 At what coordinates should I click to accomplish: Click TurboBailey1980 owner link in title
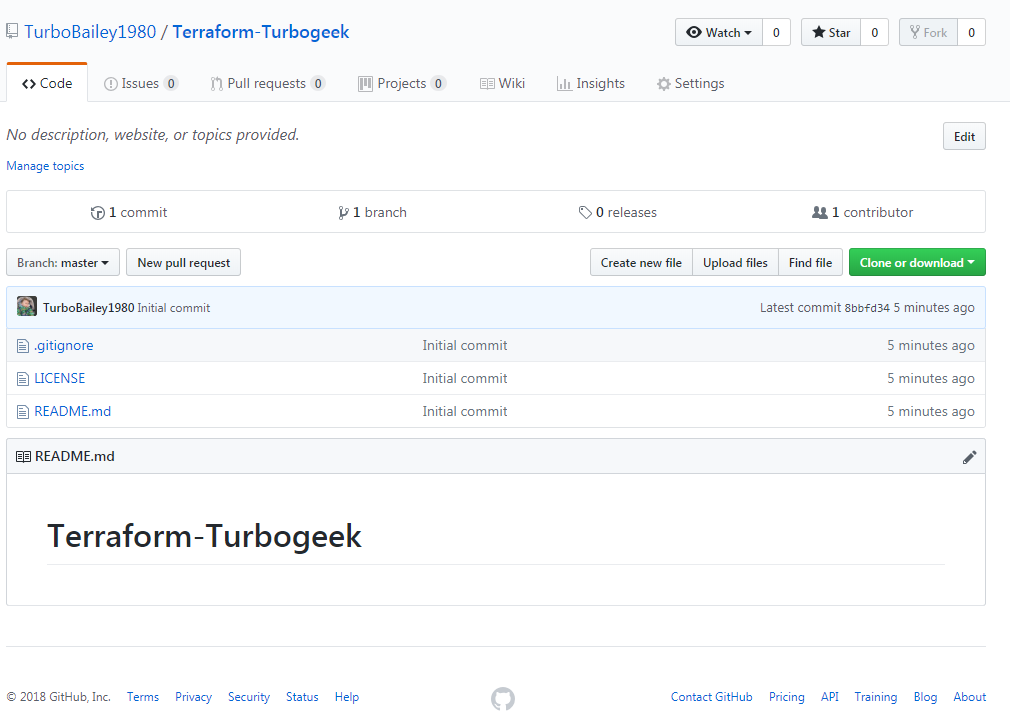click(90, 32)
